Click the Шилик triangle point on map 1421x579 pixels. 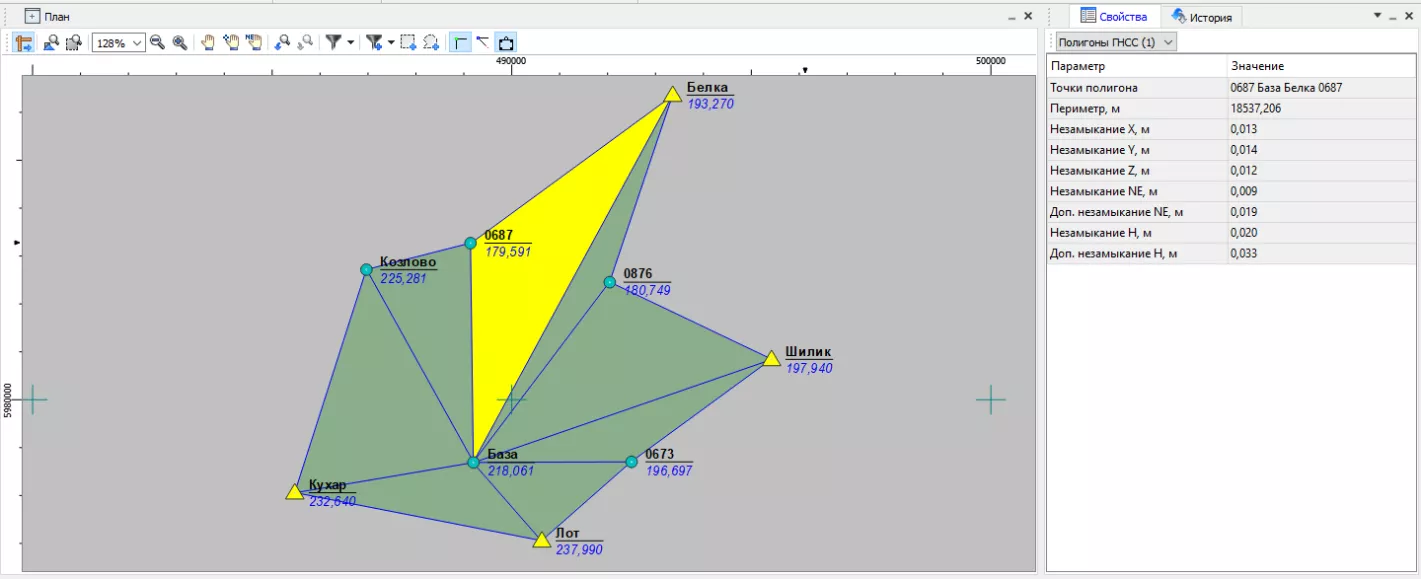771,359
